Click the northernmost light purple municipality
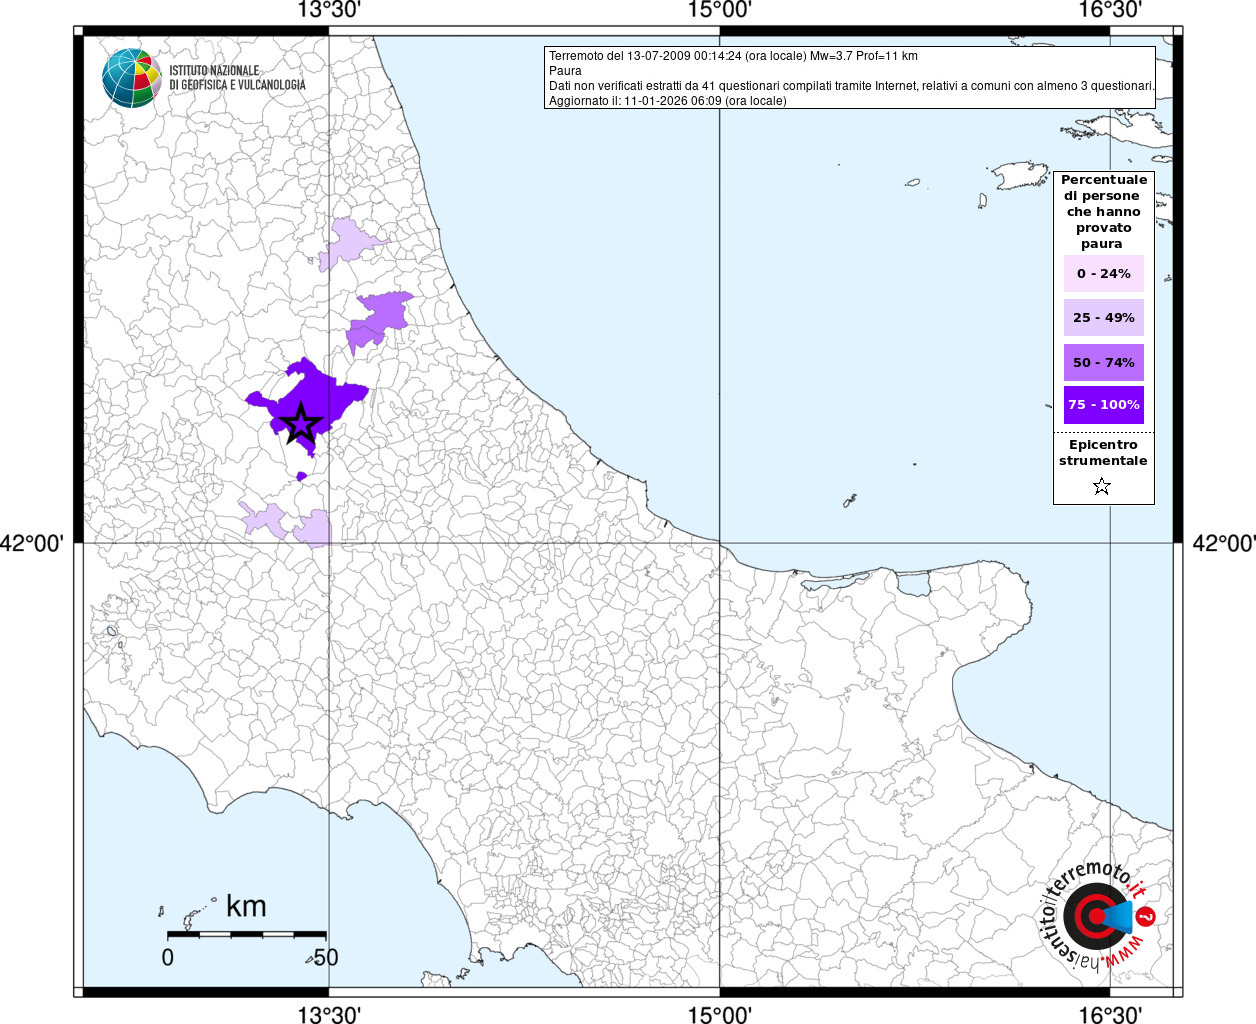 (349, 242)
